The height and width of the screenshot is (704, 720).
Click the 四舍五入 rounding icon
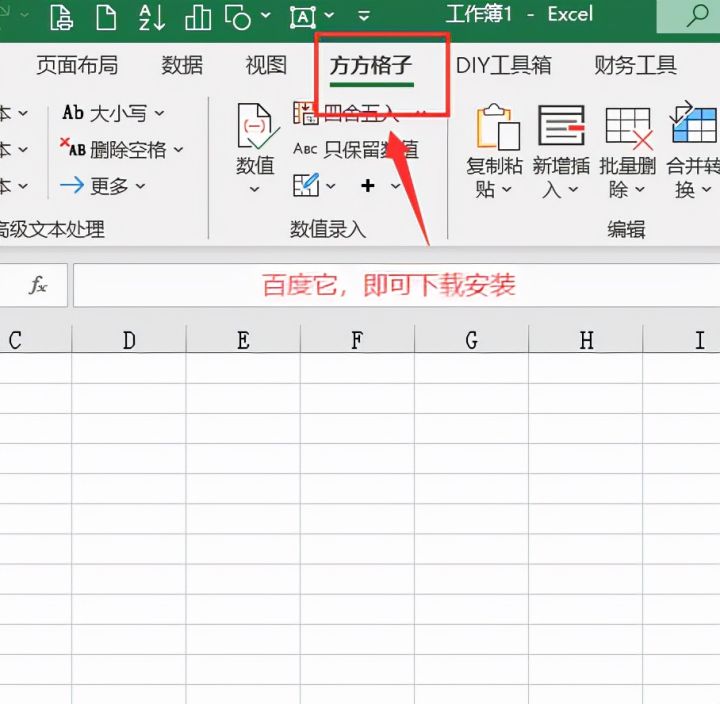pyautogui.click(x=305, y=113)
